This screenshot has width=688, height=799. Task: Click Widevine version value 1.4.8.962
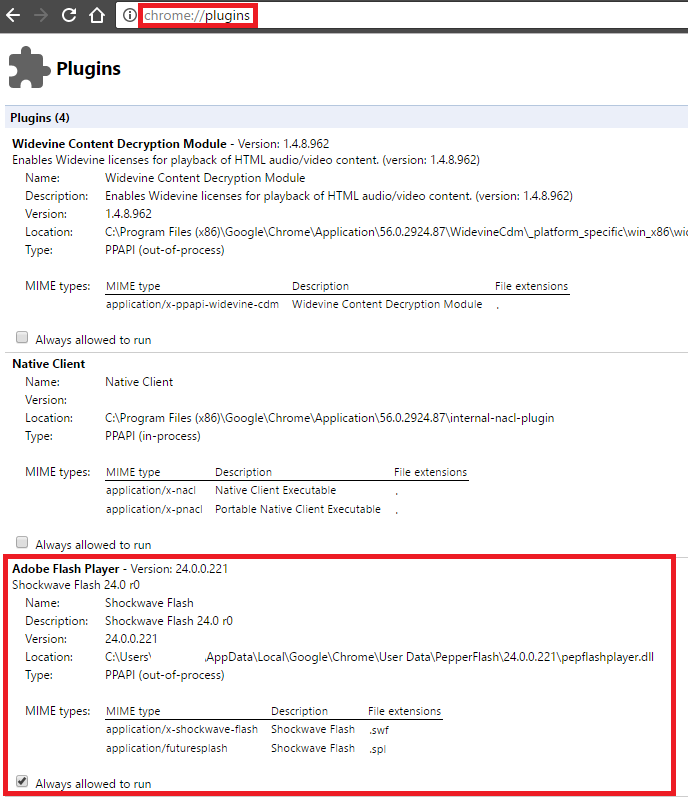128,214
